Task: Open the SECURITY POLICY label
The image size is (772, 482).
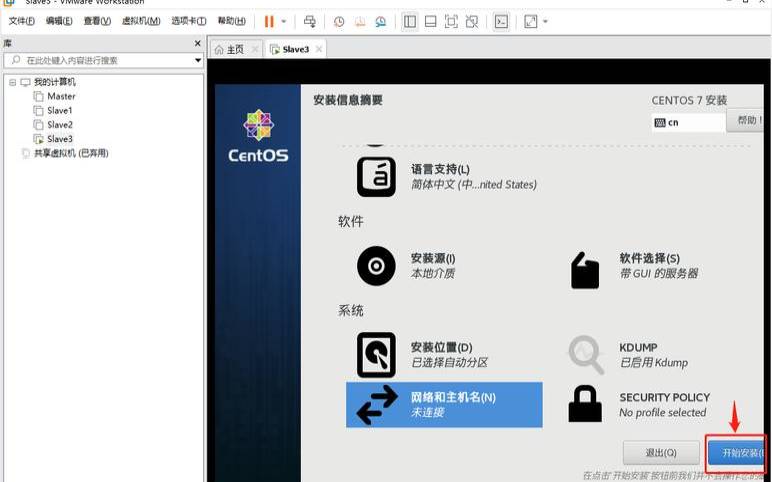Action: [664, 397]
